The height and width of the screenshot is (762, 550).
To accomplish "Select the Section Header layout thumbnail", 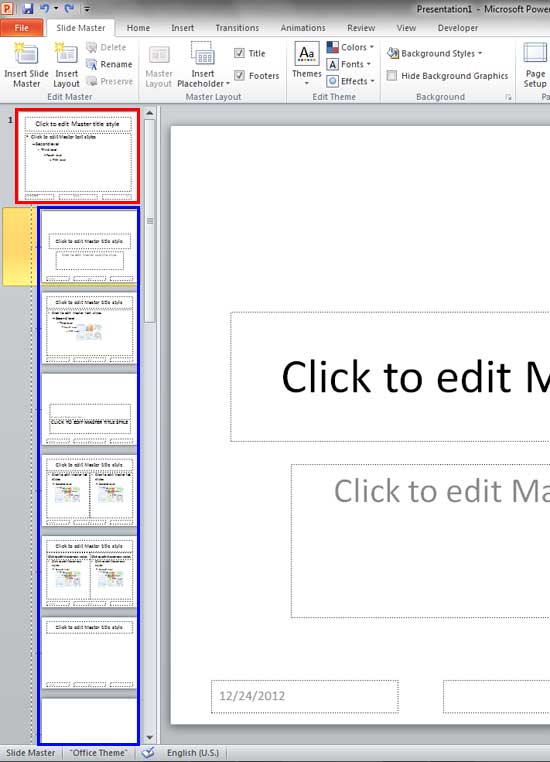I will pyautogui.click(x=89, y=410).
